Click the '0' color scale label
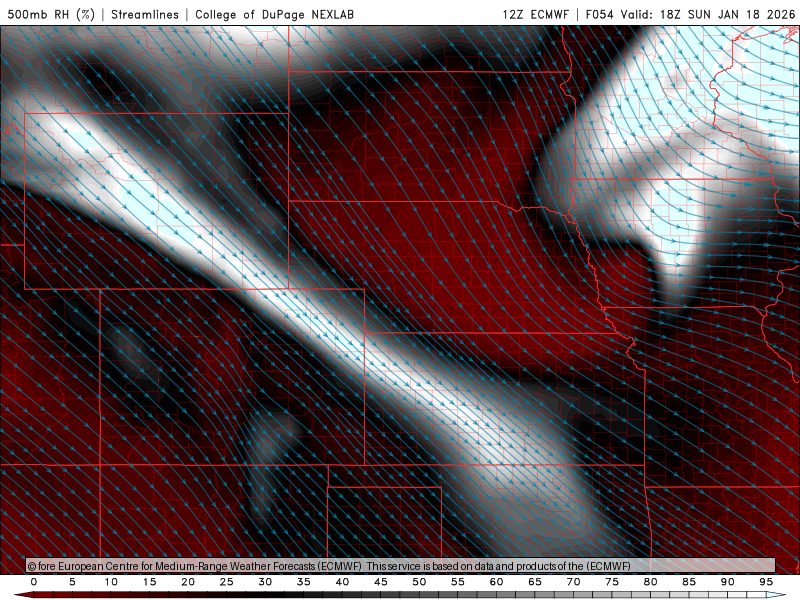The image size is (800, 600). 34,582
